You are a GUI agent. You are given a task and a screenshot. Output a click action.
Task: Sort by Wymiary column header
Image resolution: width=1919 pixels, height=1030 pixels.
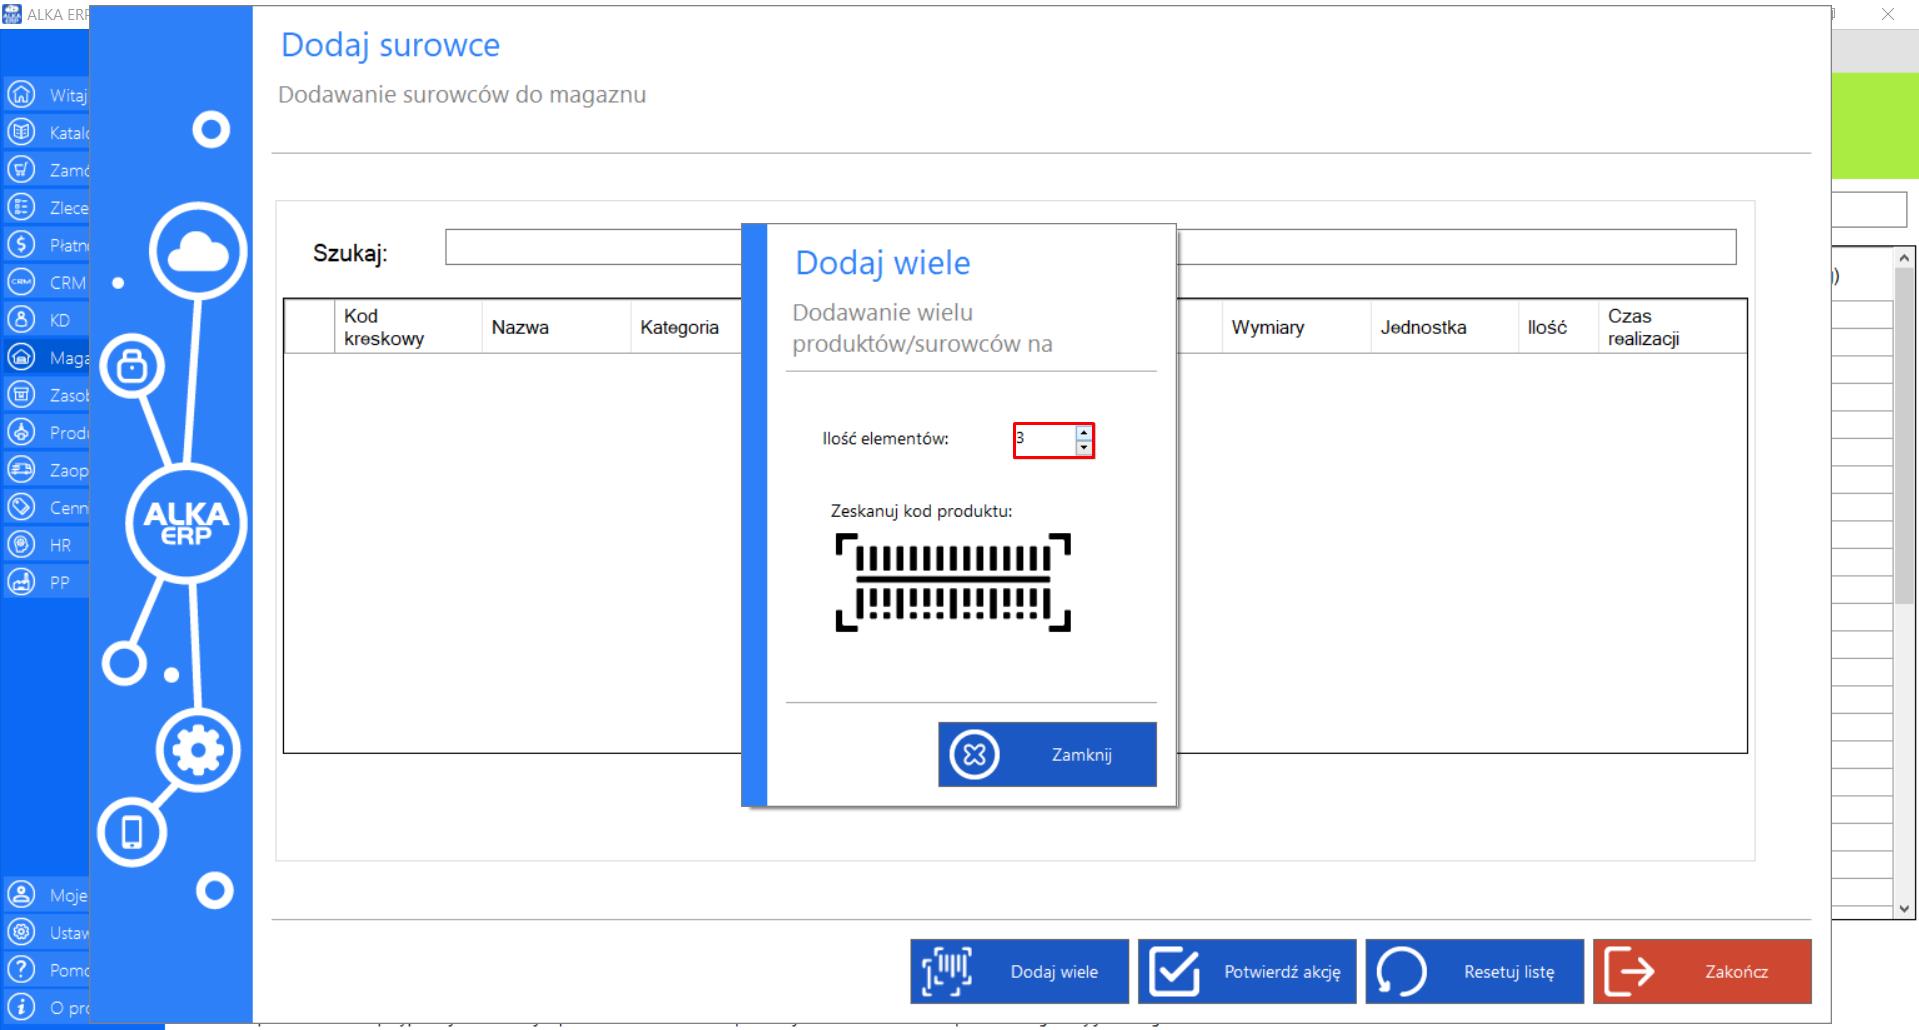1296,327
